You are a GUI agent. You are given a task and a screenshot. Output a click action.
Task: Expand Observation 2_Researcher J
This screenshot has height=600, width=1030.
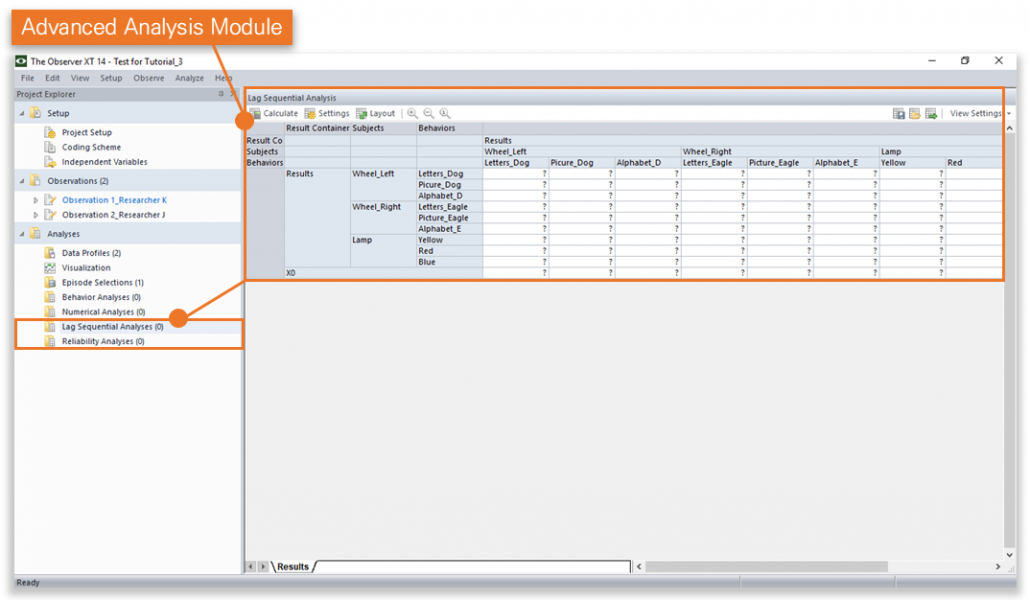pyautogui.click(x=36, y=215)
